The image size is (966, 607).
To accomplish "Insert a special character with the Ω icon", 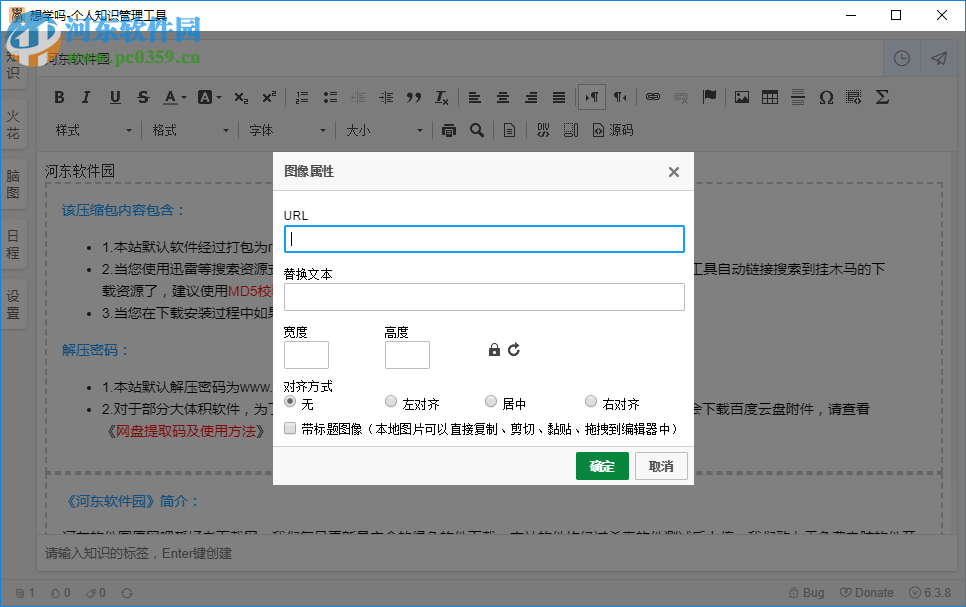I will click(827, 97).
